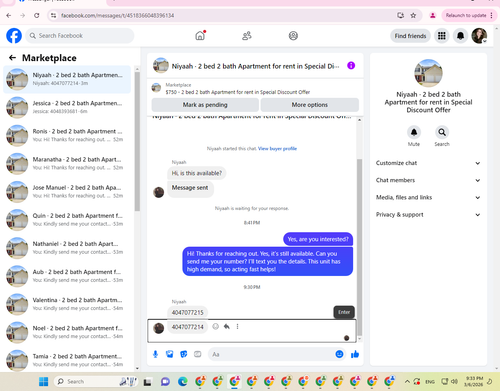Open the Facebook menu grid icon
This screenshot has height=391, width=500.
click(442, 36)
